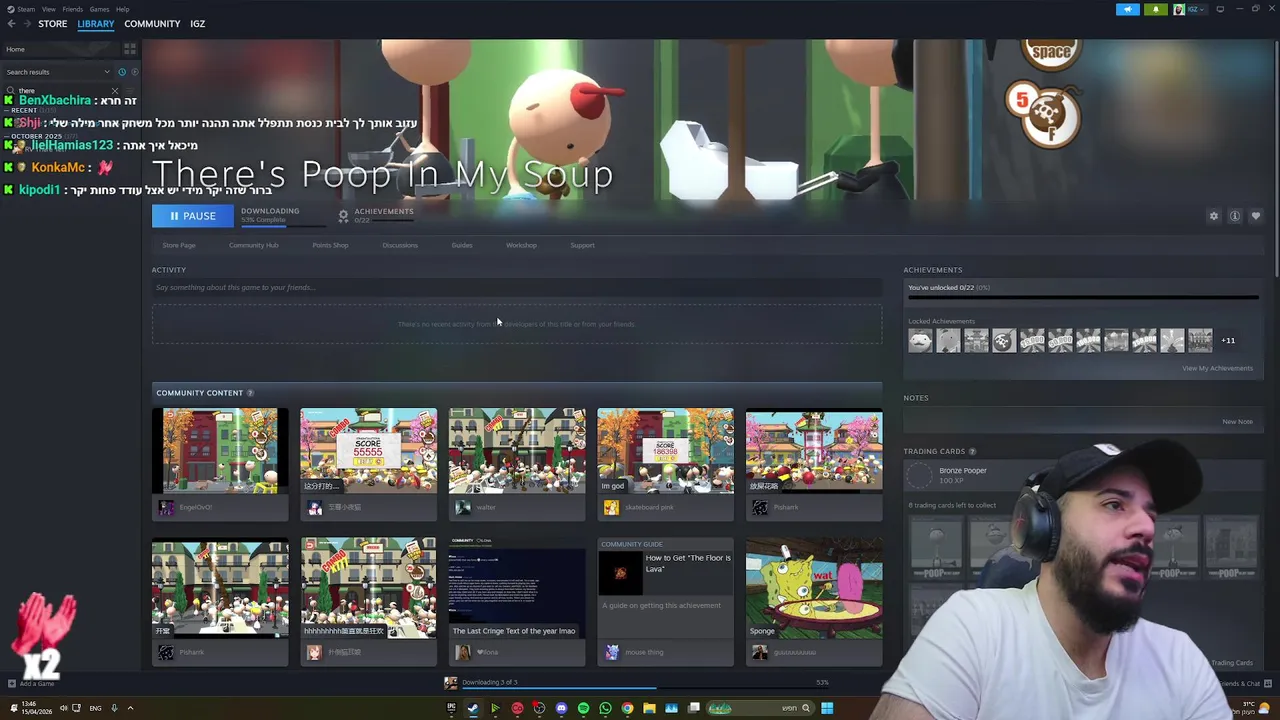Viewport: 1280px width, 720px height.
Task: Toggle sort by recent activity clock icon
Action: click(122, 72)
